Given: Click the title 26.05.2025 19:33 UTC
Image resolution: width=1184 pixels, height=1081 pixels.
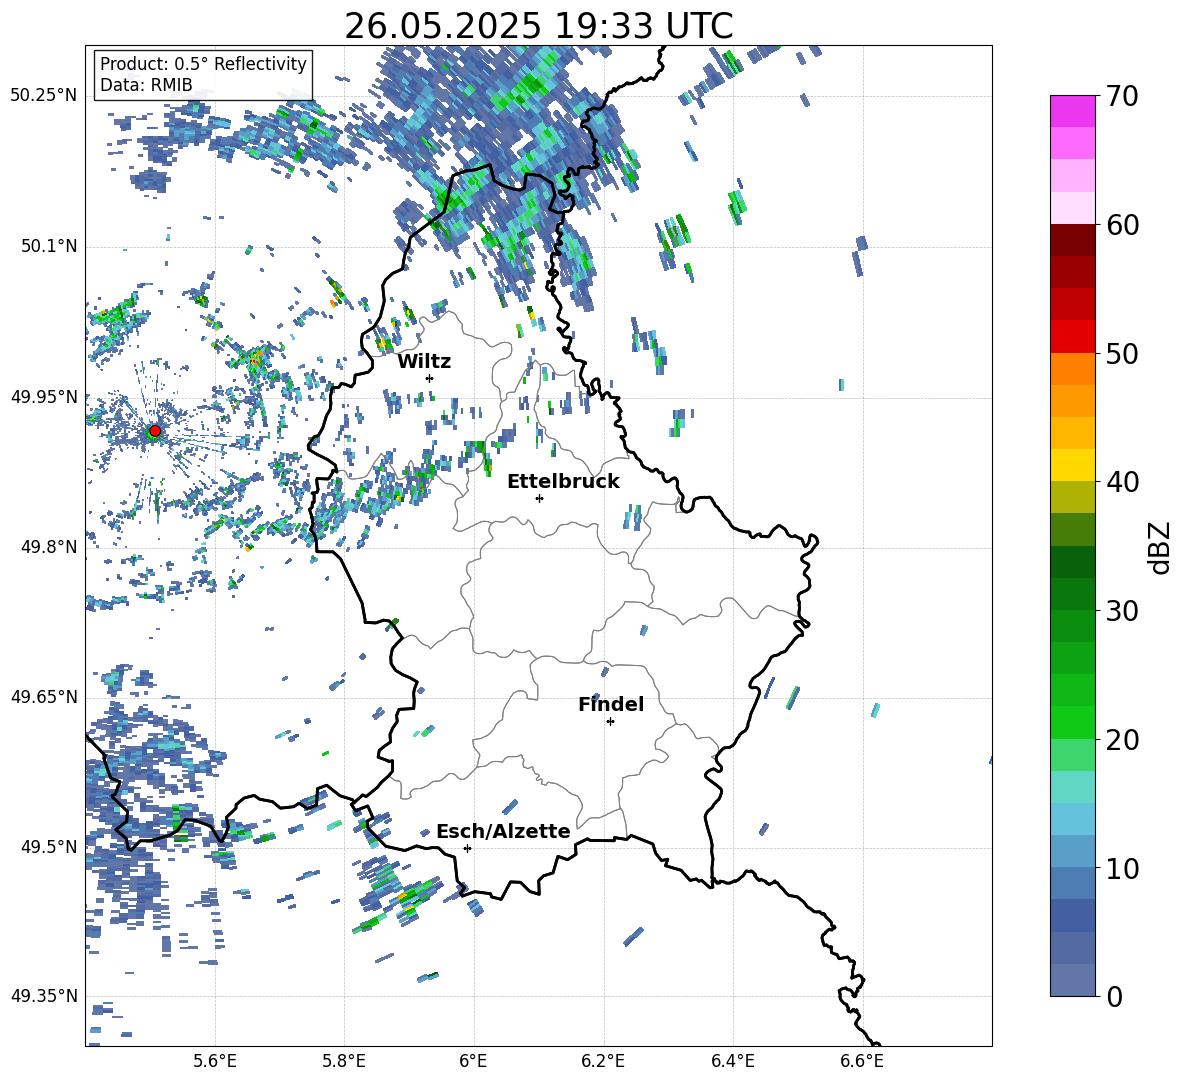Looking at the screenshot, I should click(x=538, y=26).
